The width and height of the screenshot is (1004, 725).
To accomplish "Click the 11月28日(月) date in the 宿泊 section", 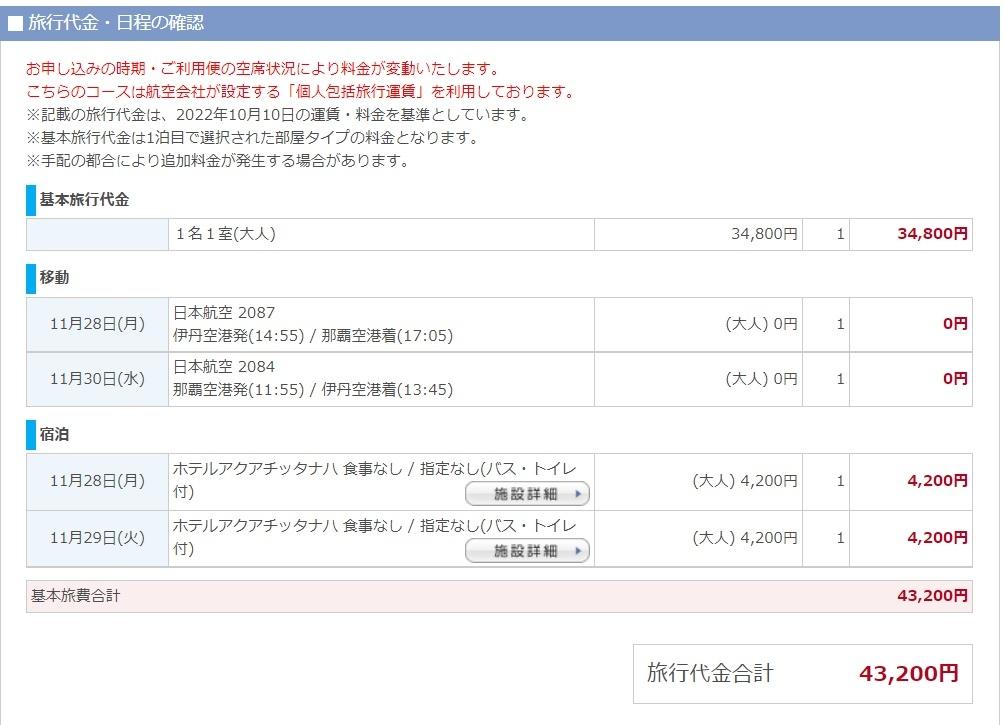I will tap(97, 481).
